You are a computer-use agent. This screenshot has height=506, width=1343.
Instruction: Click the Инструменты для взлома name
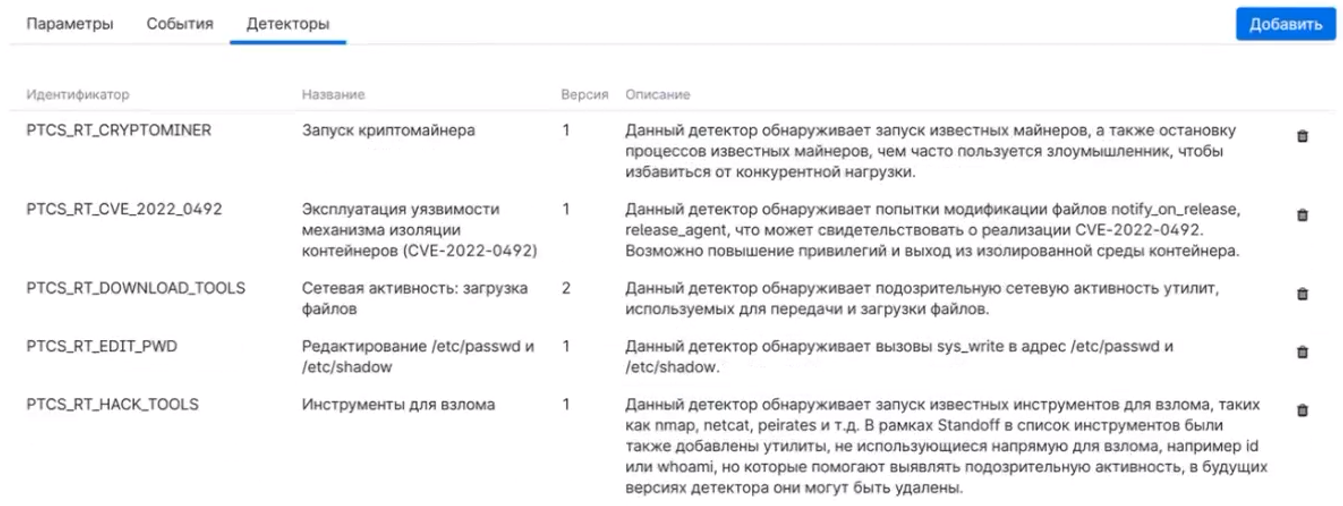pyautogui.click(x=398, y=404)
